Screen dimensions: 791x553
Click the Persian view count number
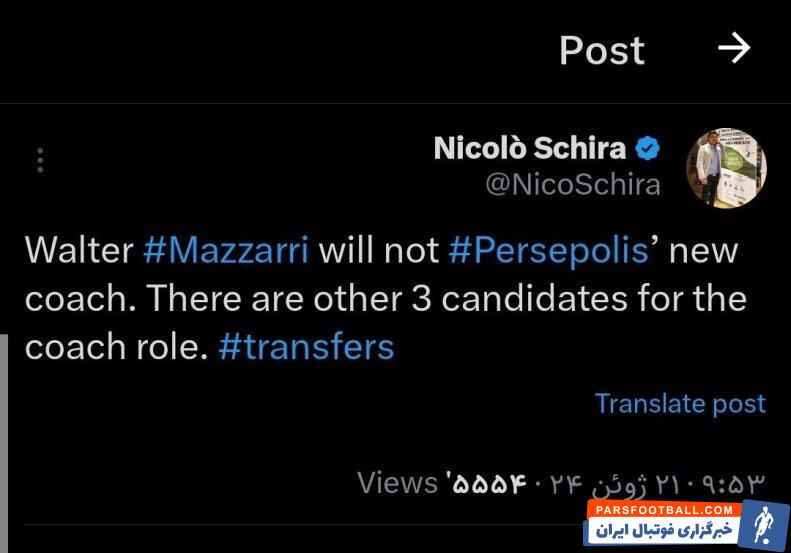488,484
